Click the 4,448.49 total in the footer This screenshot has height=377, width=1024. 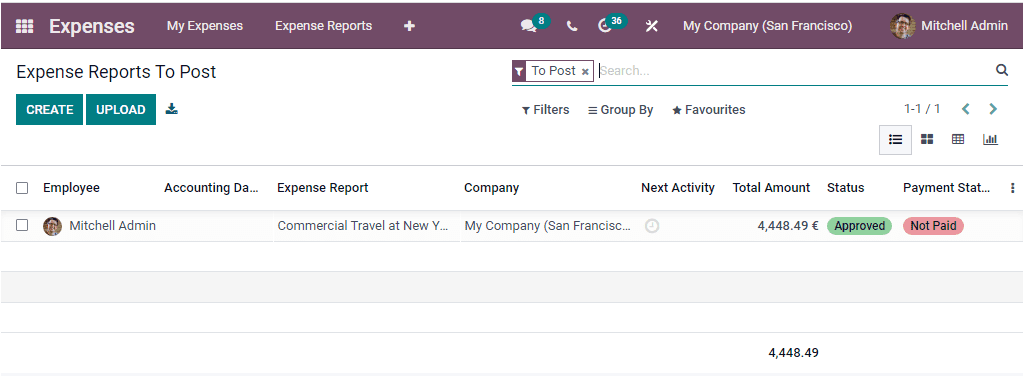click(793, 353)
